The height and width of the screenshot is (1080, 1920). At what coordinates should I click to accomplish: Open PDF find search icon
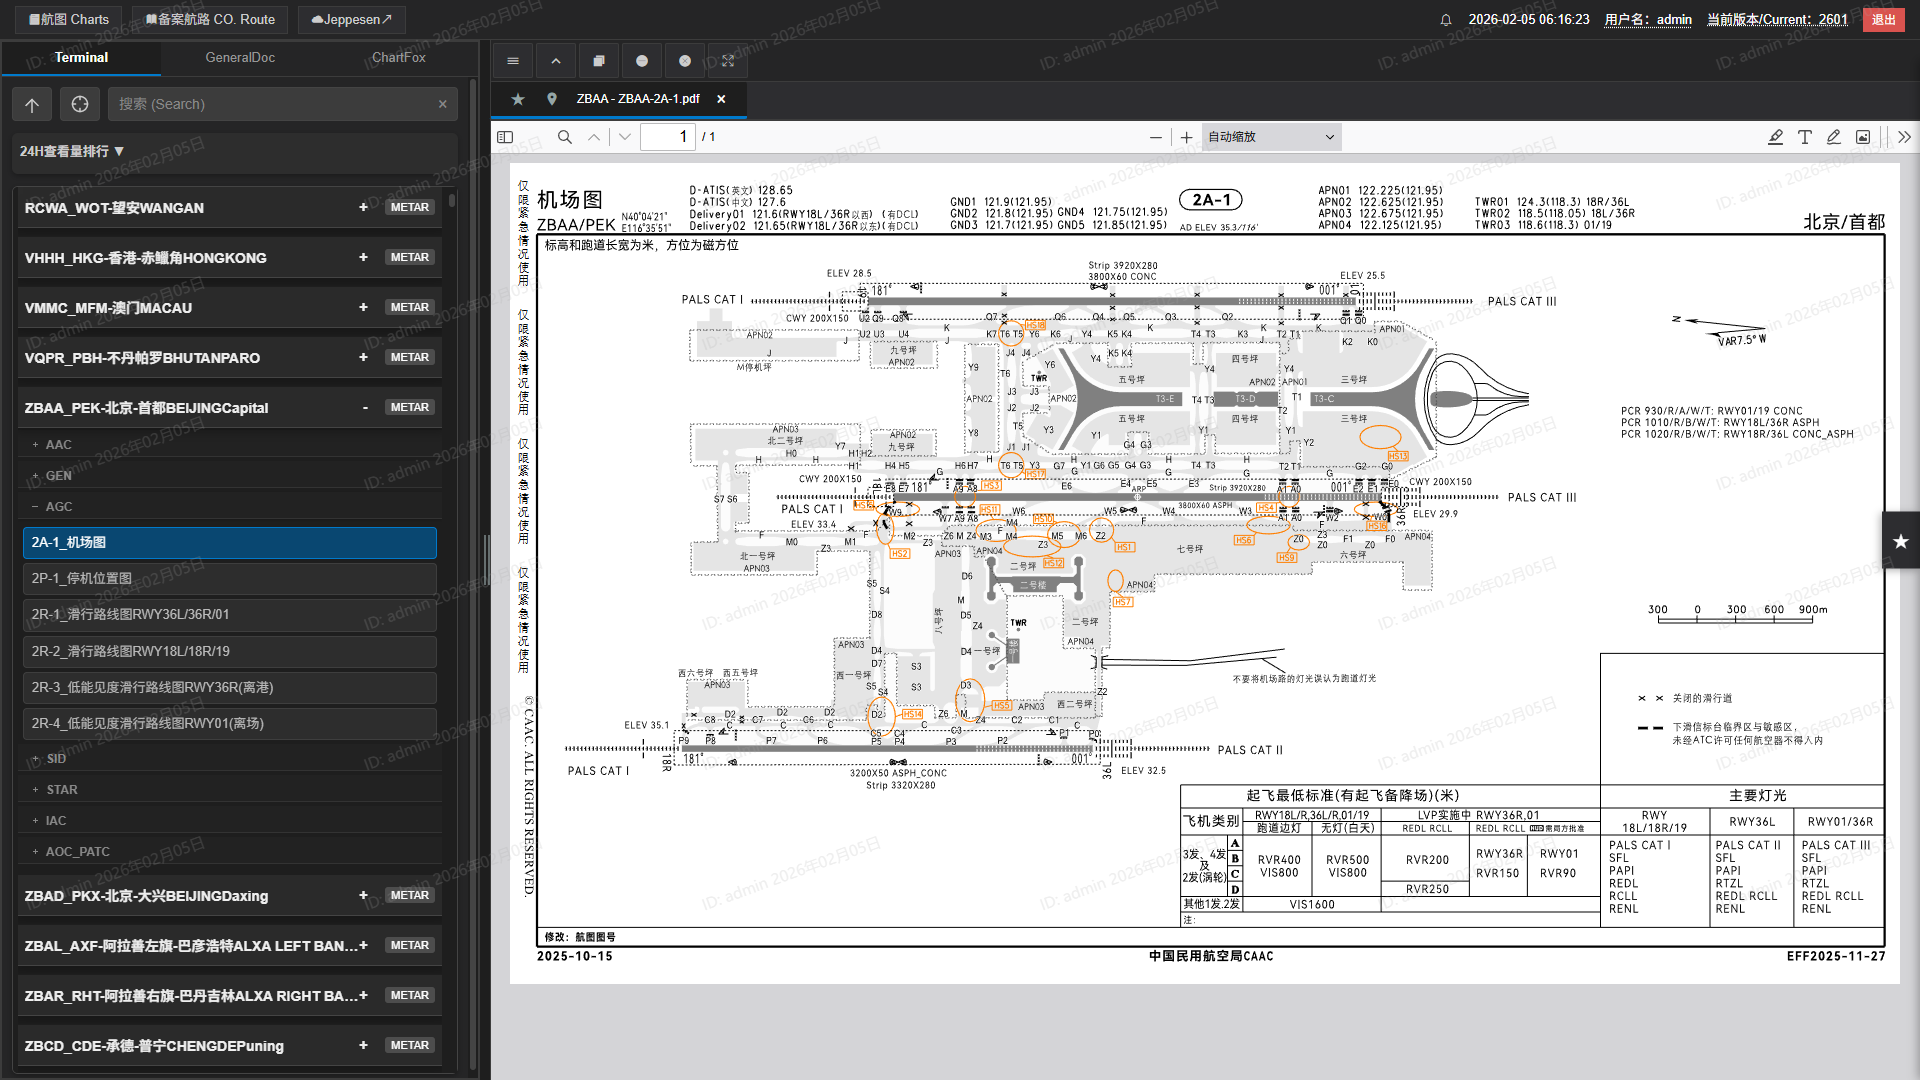click(565, 137)
